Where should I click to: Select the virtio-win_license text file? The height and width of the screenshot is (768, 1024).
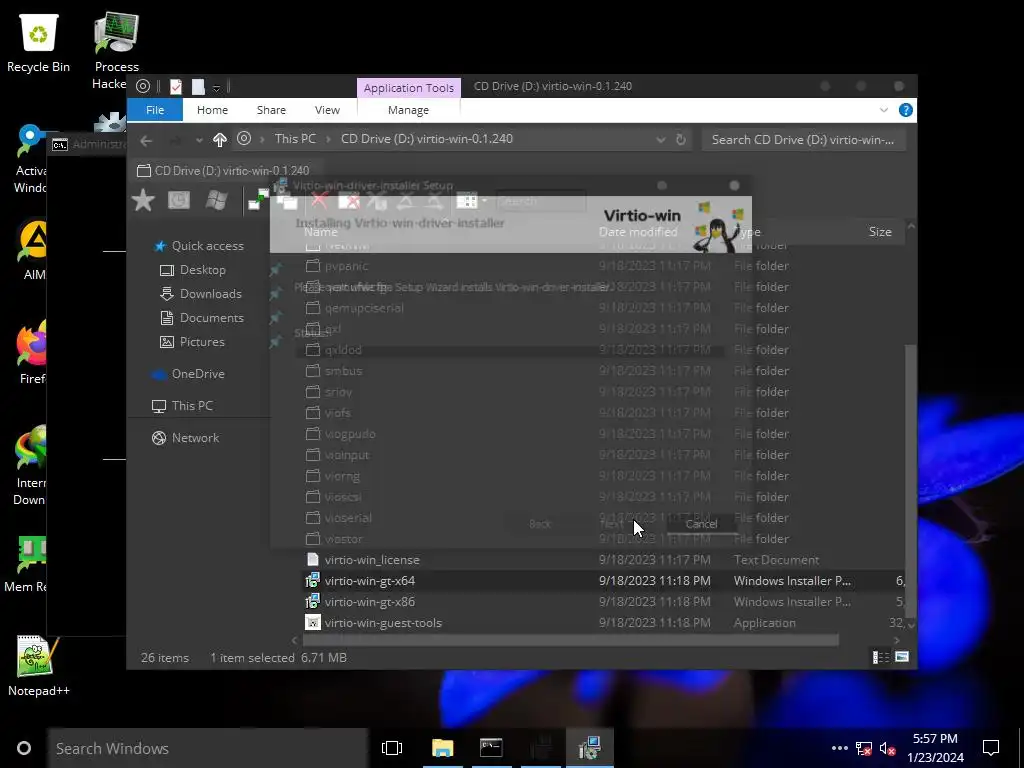372,560
